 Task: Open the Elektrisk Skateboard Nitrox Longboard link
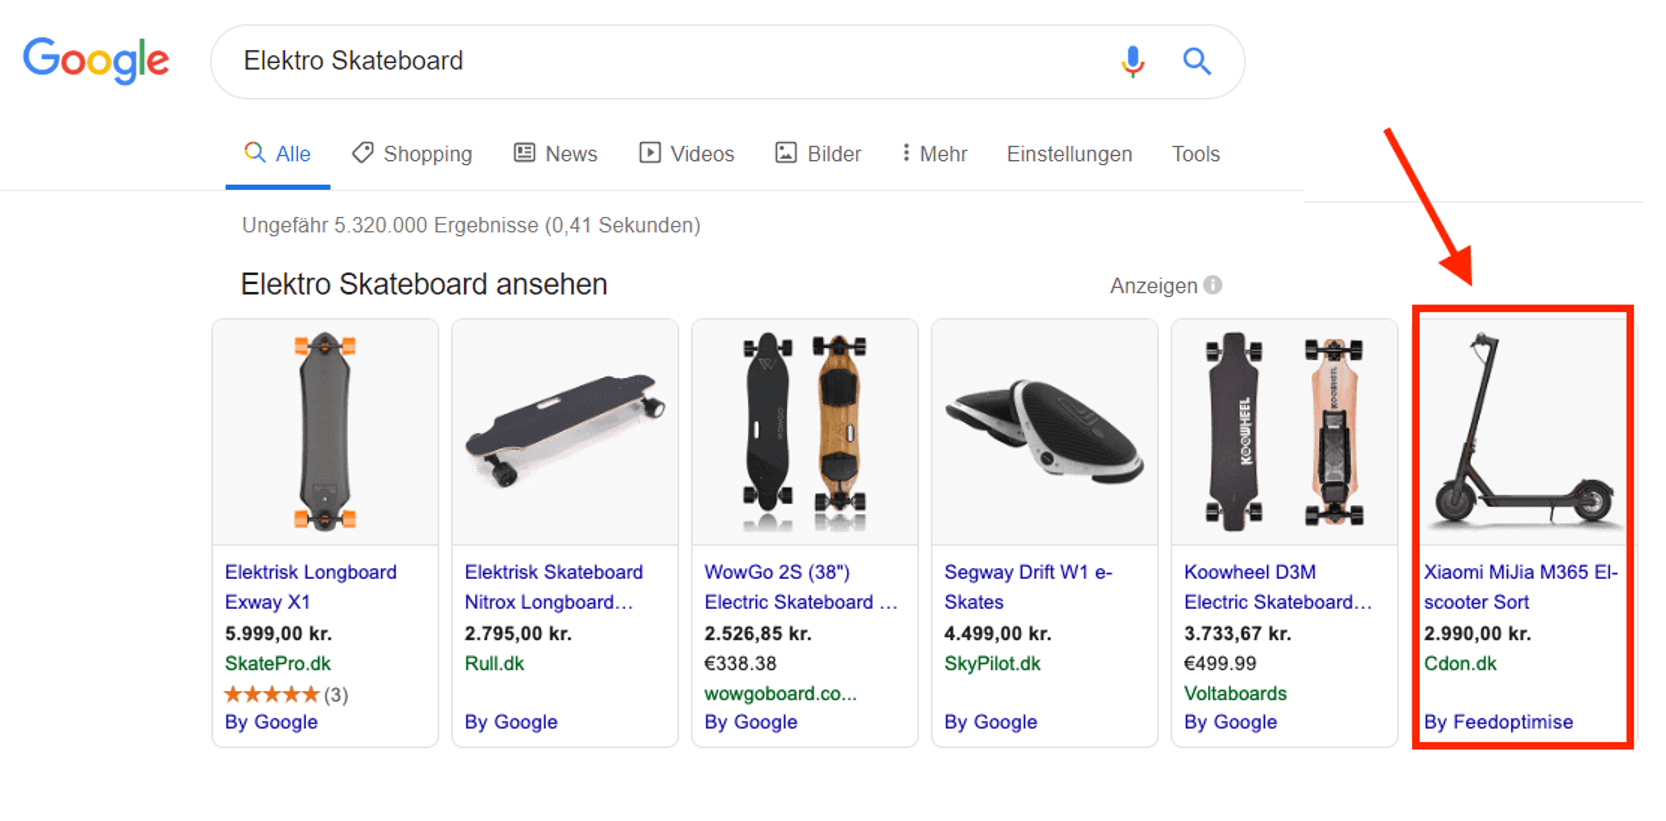click(553, 587)
